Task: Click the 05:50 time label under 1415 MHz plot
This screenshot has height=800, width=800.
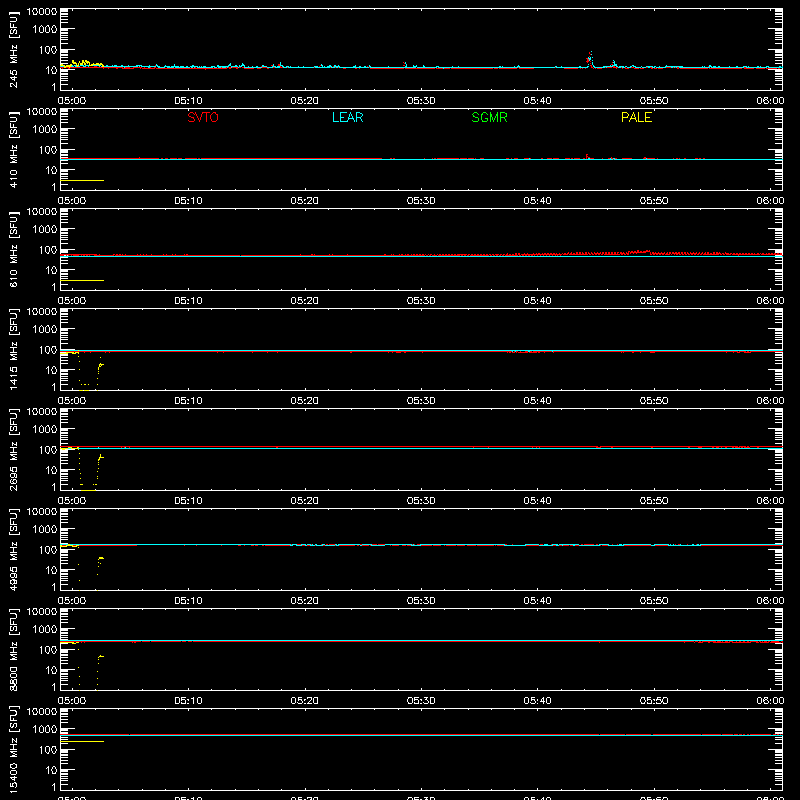Action: coord(654,401)
